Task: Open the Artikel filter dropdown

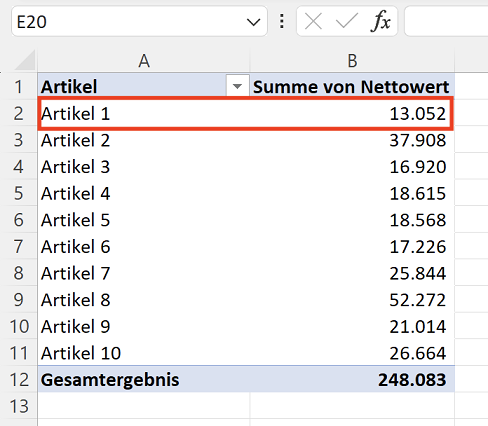Action: point(237,87)
